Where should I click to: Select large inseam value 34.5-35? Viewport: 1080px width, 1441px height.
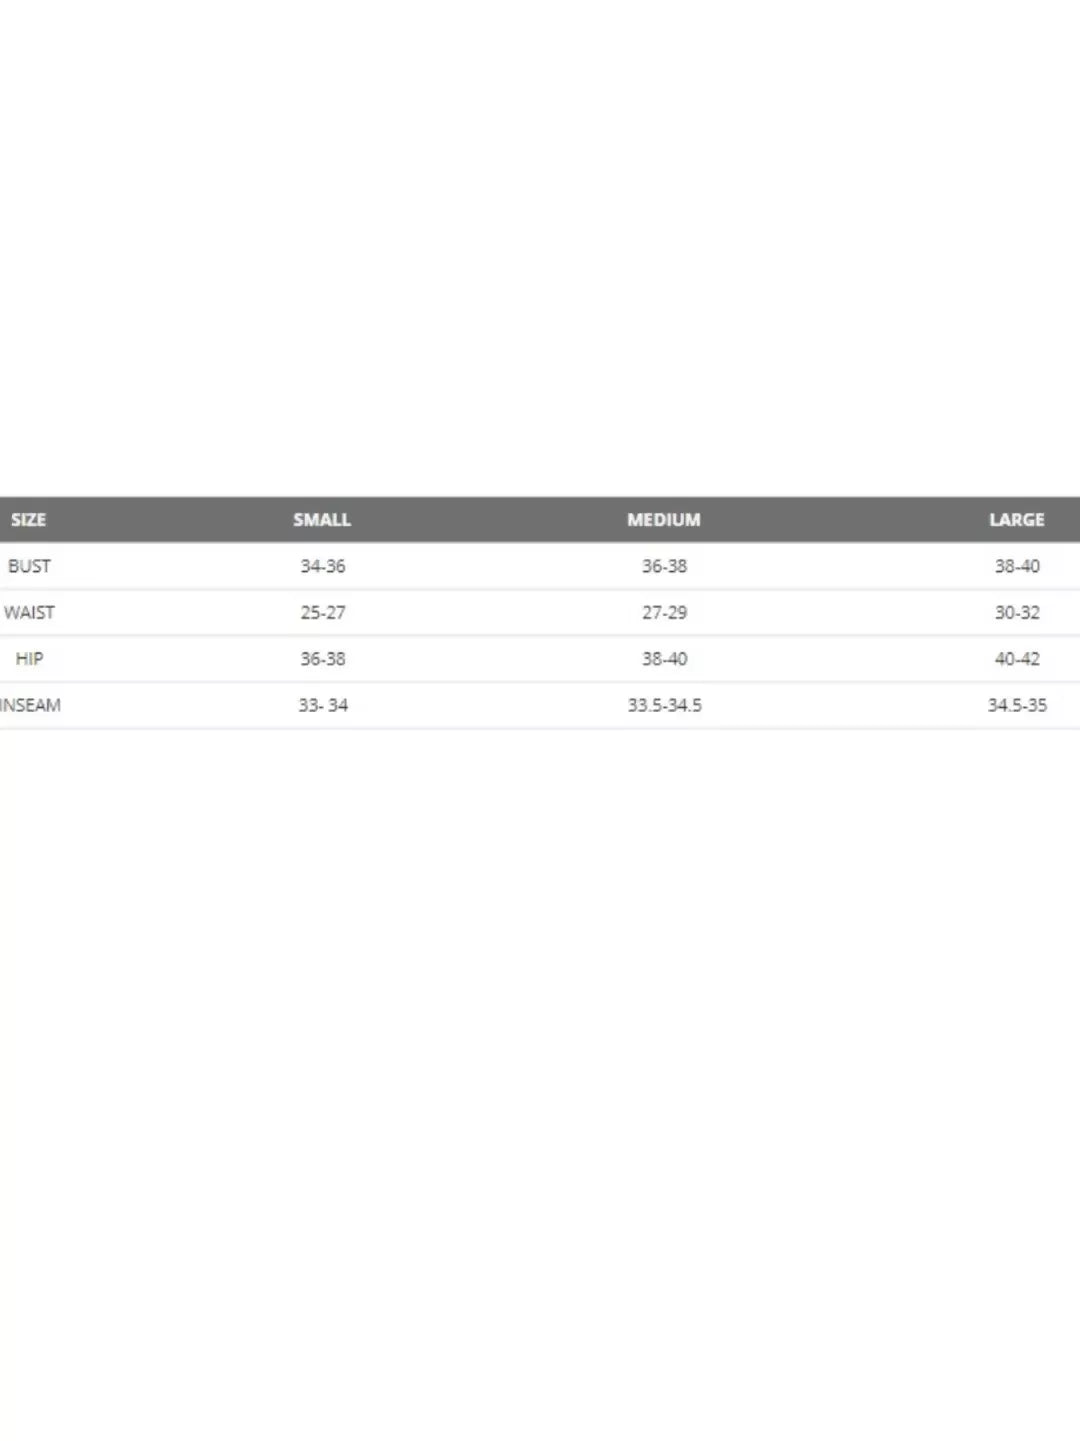(x=1017, y=705)
